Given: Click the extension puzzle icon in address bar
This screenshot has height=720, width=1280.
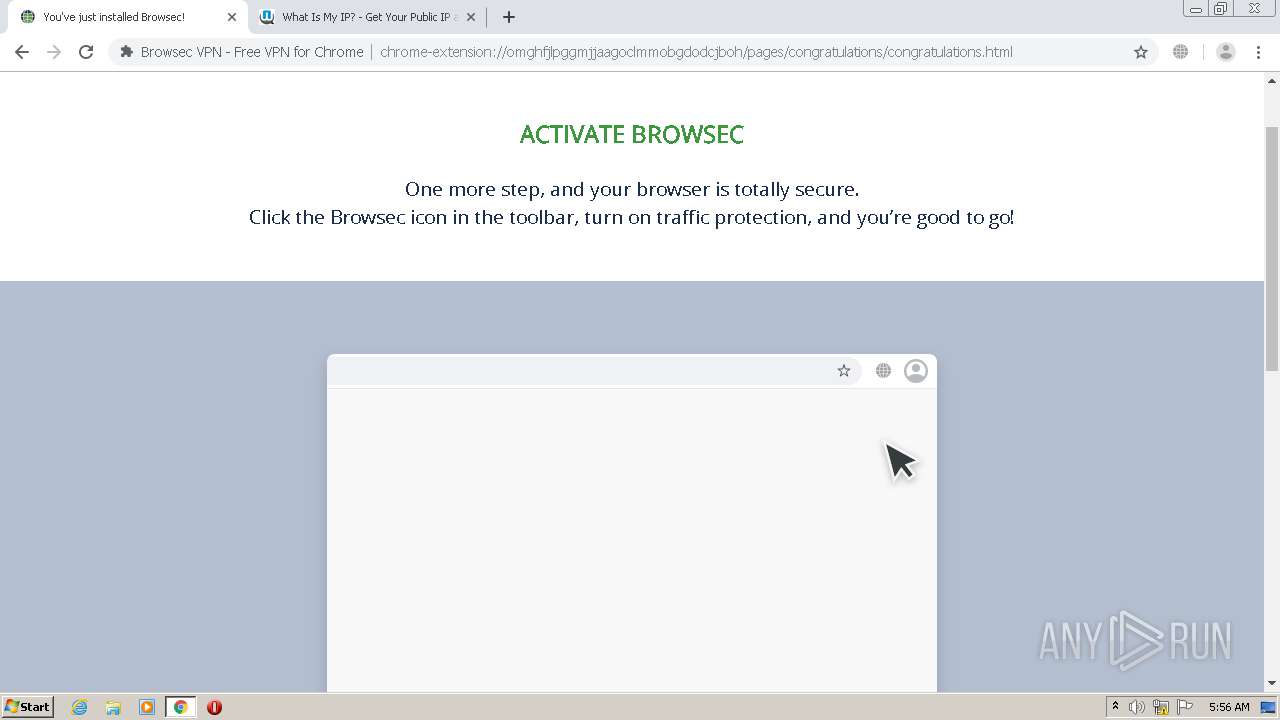Looking at the screenshot, I should pos(126,52).
